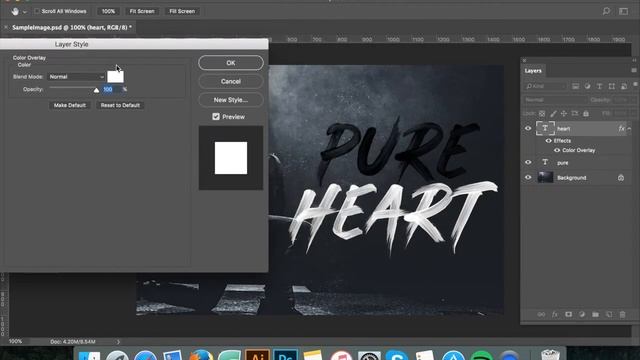Open the layer Kind filter dropdown
This screenshot has height=360, width=640.
pyautogui.click(x=545, y=86)
